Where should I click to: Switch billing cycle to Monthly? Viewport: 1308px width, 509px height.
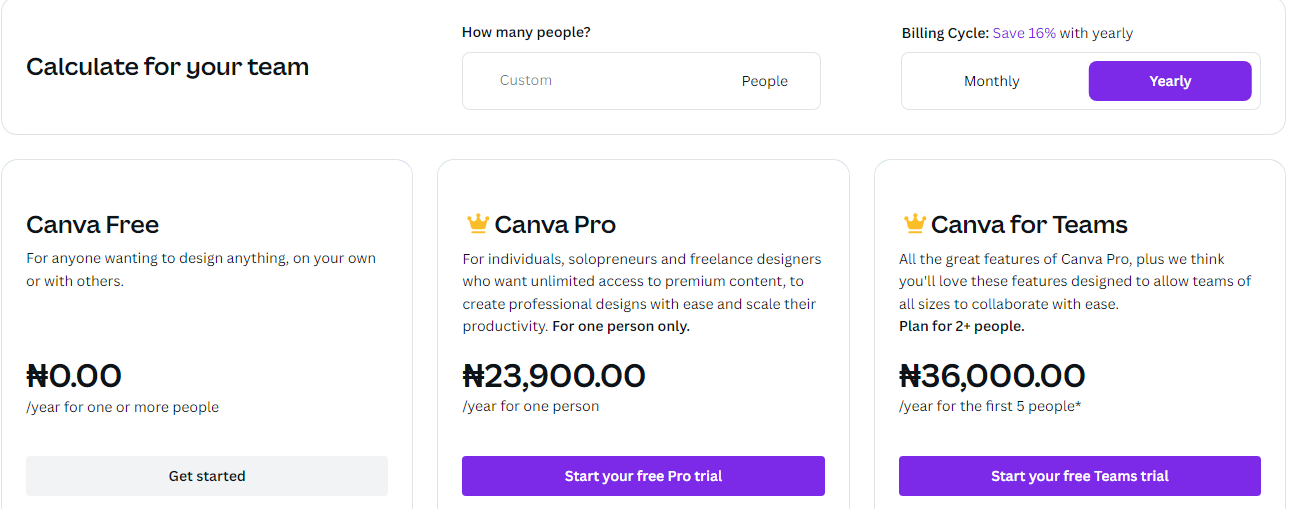[x=991, y=81]
